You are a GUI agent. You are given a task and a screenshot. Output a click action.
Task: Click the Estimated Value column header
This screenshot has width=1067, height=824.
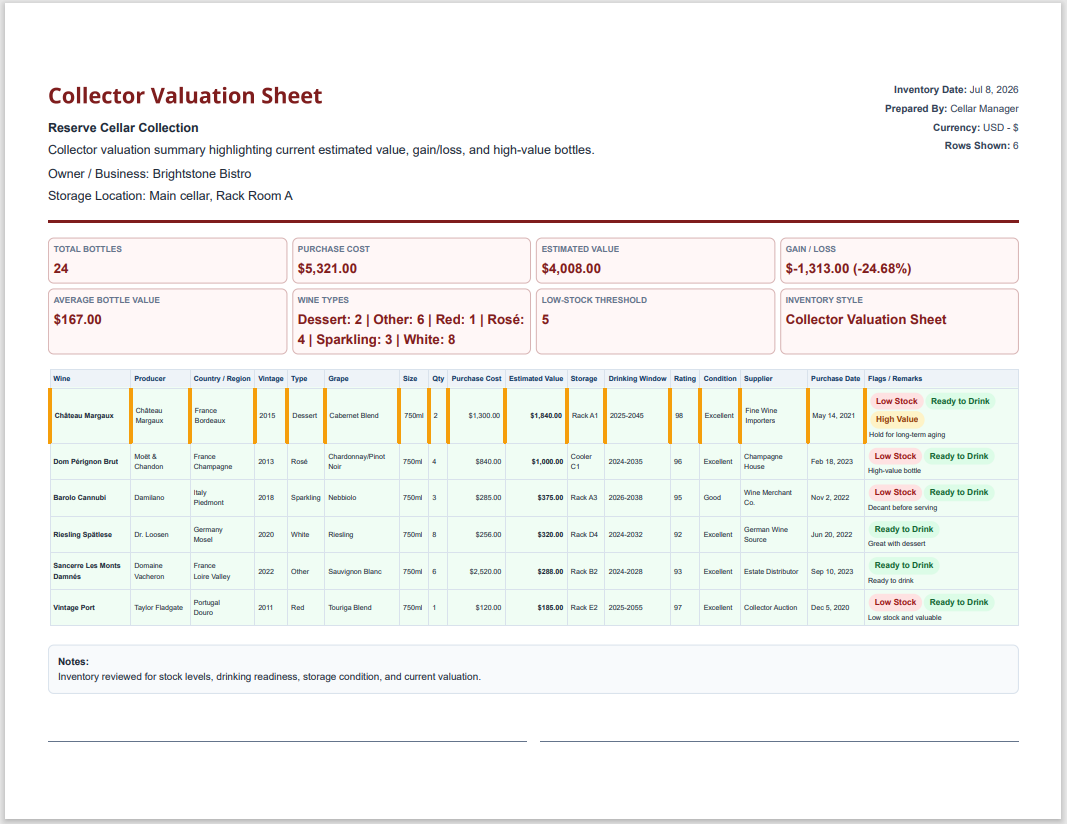(536, 378)
